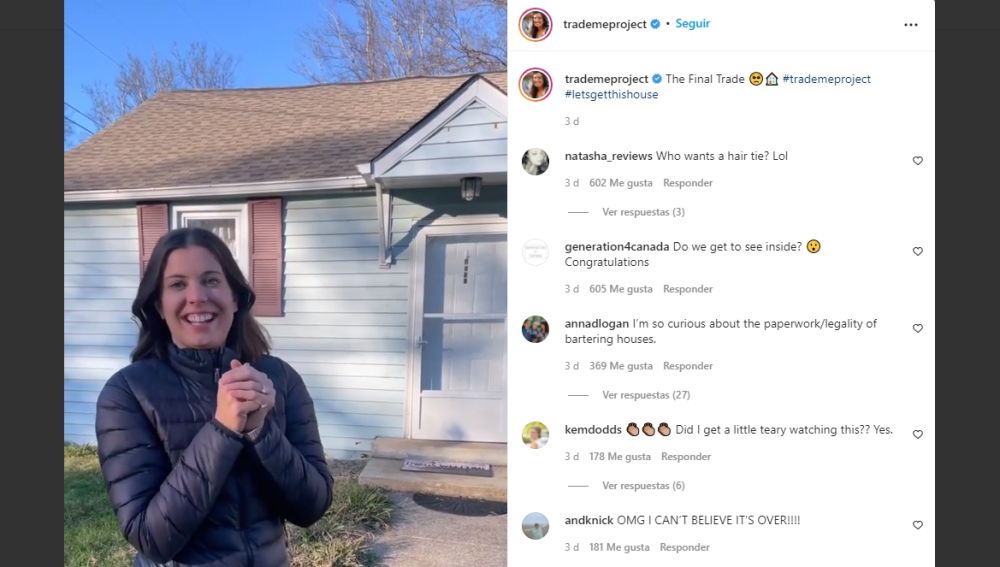Screen dimensions: 1000x567
Task: Tap heart beside andknick's comment
Action: (918, 525)
